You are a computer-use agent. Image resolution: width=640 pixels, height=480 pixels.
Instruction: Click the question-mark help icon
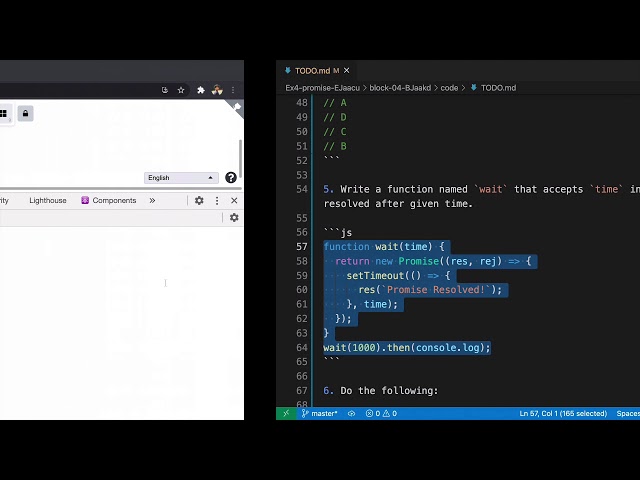click(x=231, y=178)
